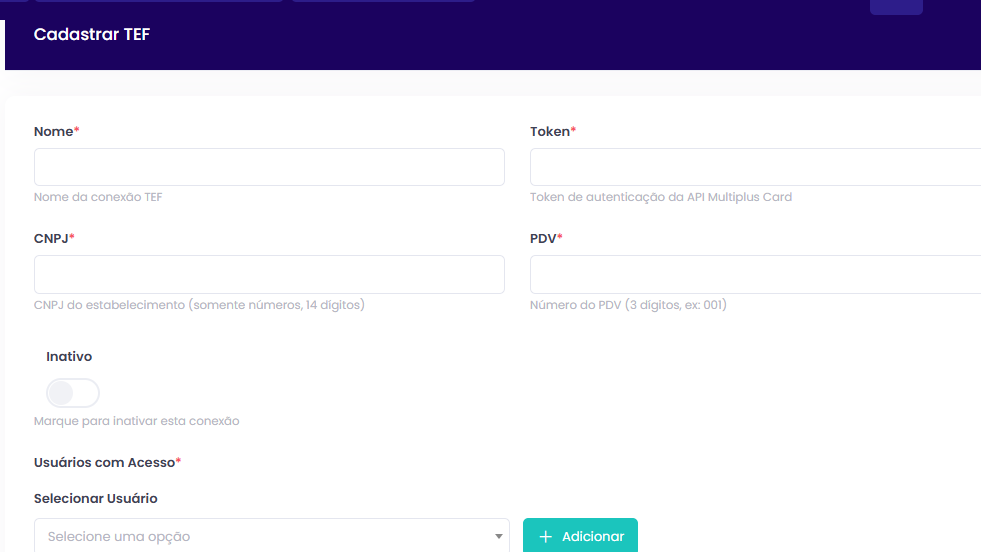Focus the Nome input field
Screen dimensions: 981x552
269,167
